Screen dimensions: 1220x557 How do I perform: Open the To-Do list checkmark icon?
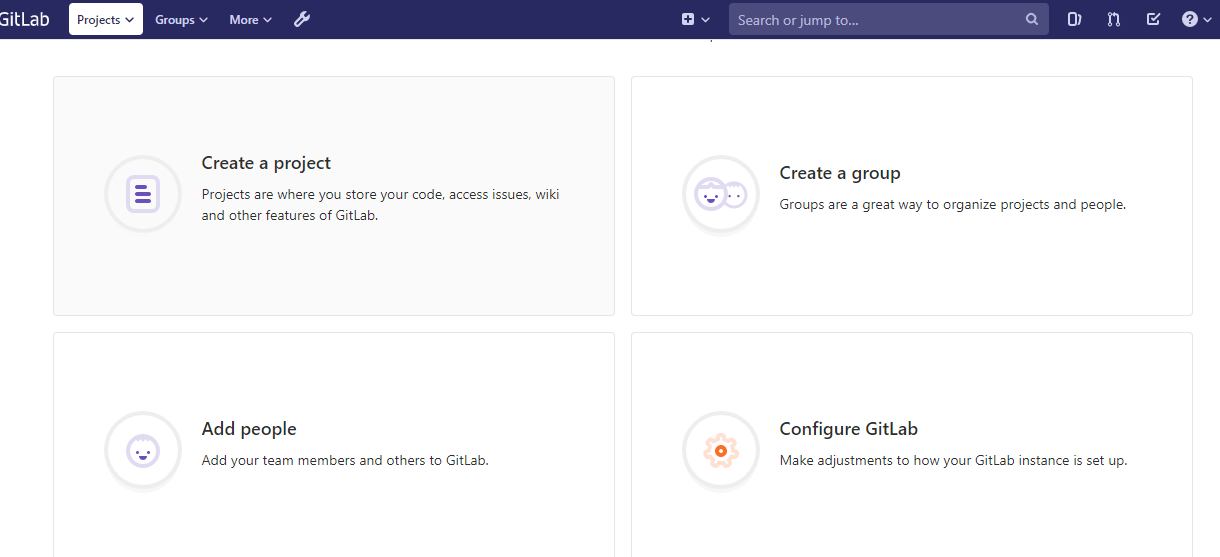tap(1153, 19)
